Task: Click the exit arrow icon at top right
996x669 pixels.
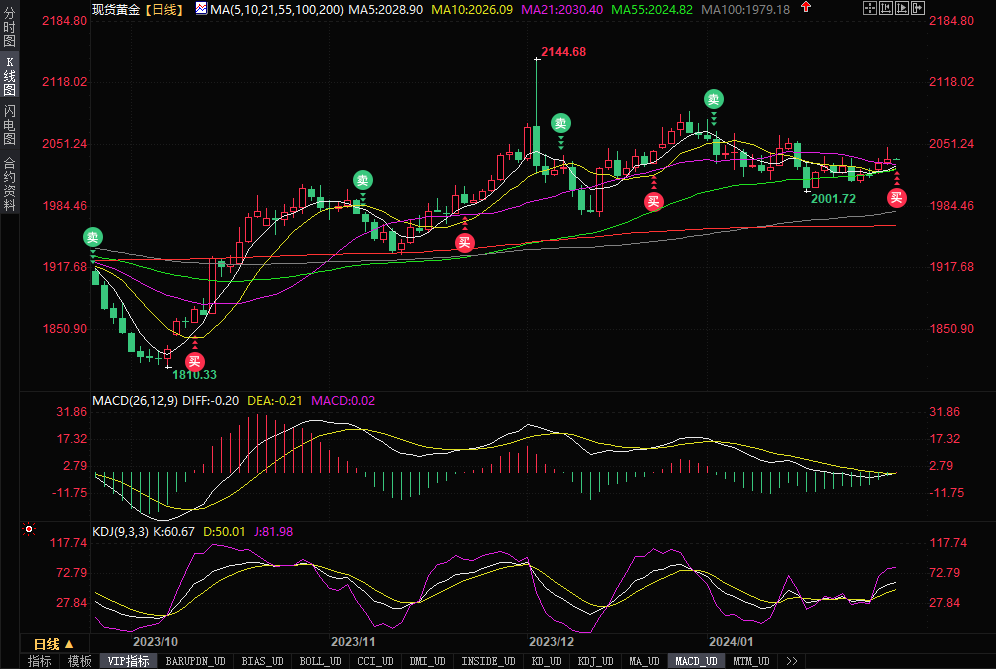Action: click(918, 8)
